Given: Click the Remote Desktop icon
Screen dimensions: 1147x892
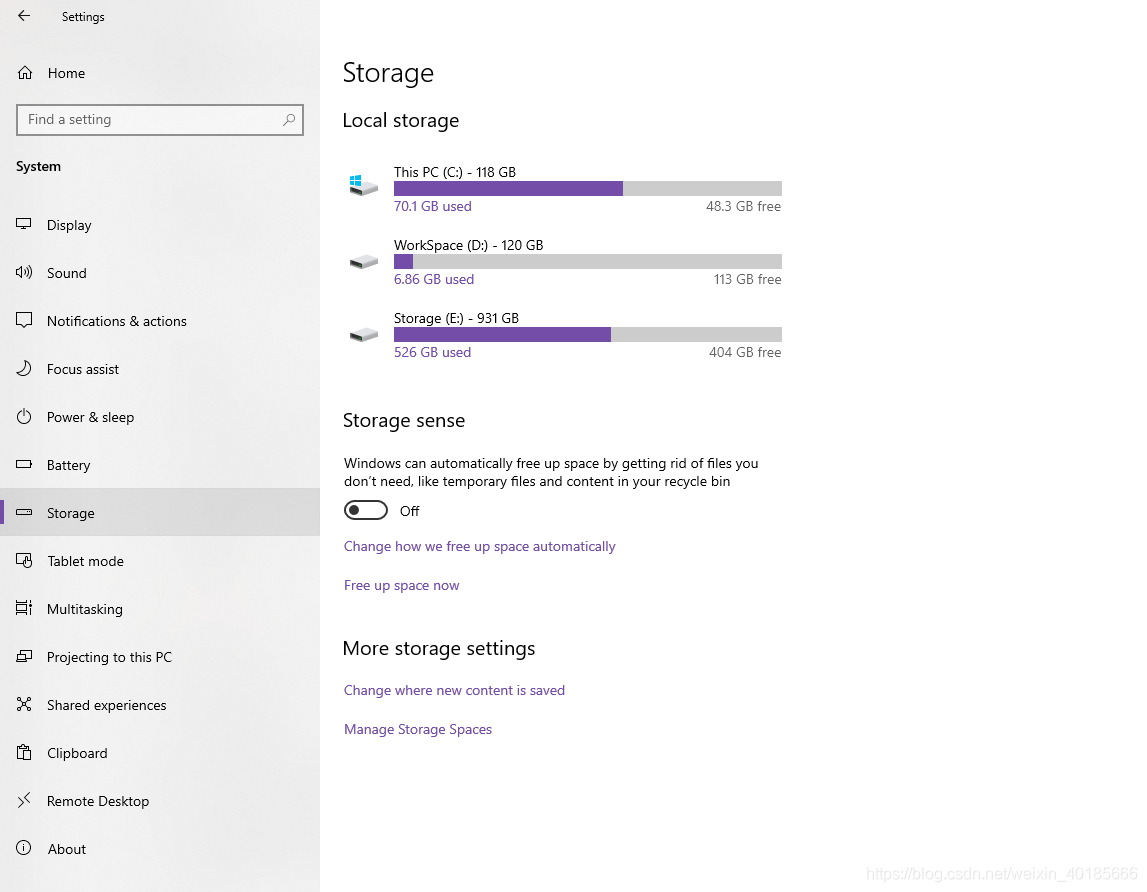Looking at the screenshot, I should coord(24,800).
